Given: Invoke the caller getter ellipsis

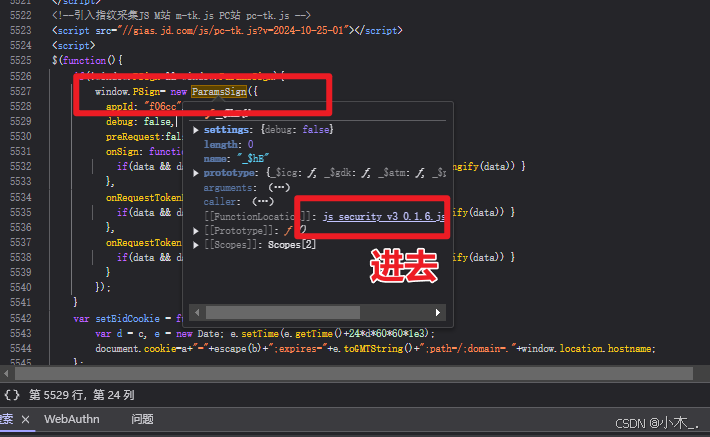Looking at the screenshot, I should pos(263,202).
